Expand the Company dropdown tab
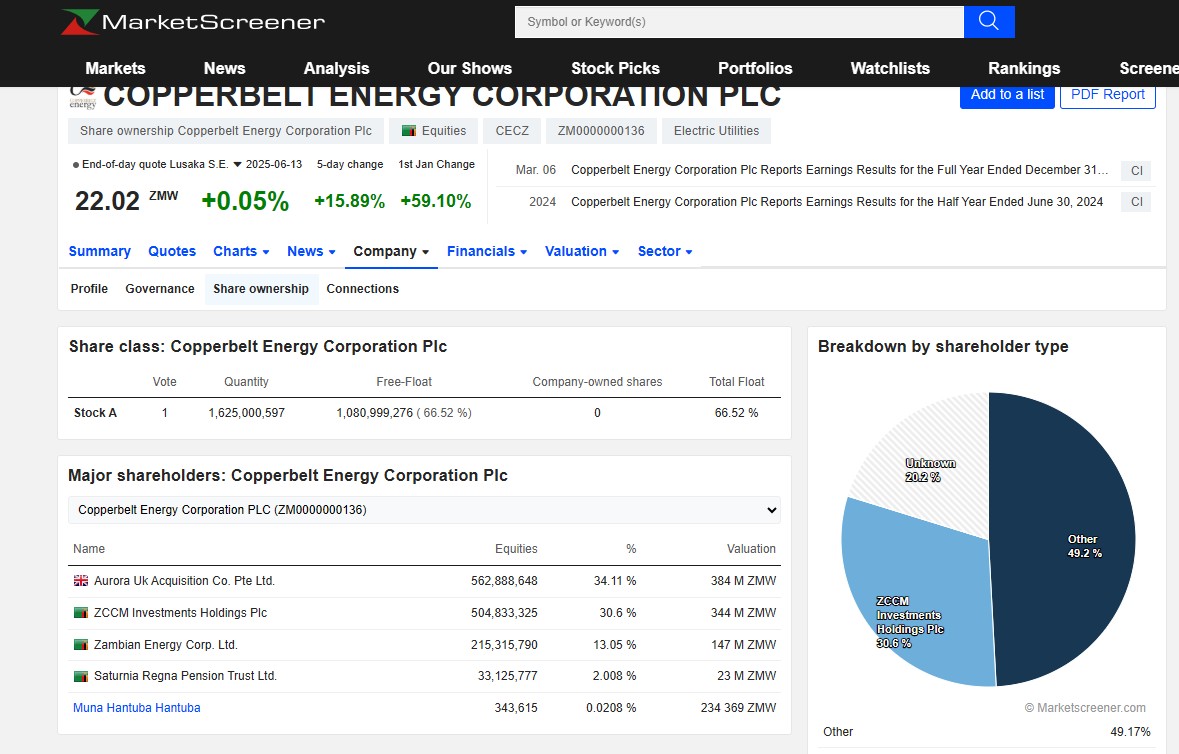The image size is (1179, 754). pos(391,251)
